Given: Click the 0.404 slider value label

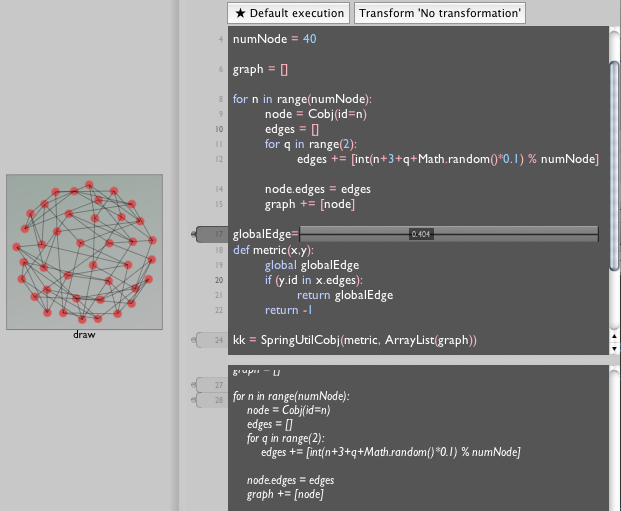Looking at the screenshot, I should tap(421, 234).
